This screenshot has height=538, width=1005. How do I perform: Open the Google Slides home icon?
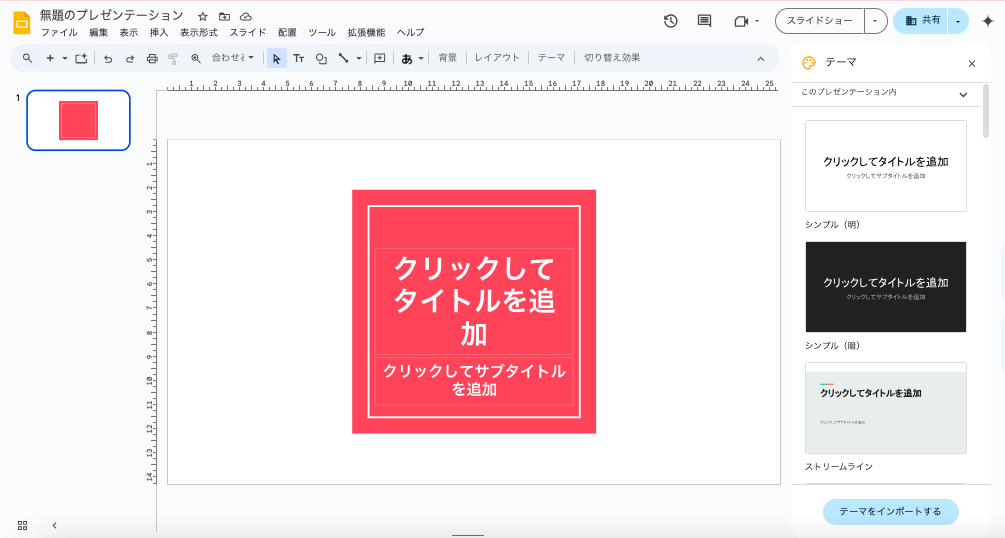pyautogui.click(x=22, y=22)
